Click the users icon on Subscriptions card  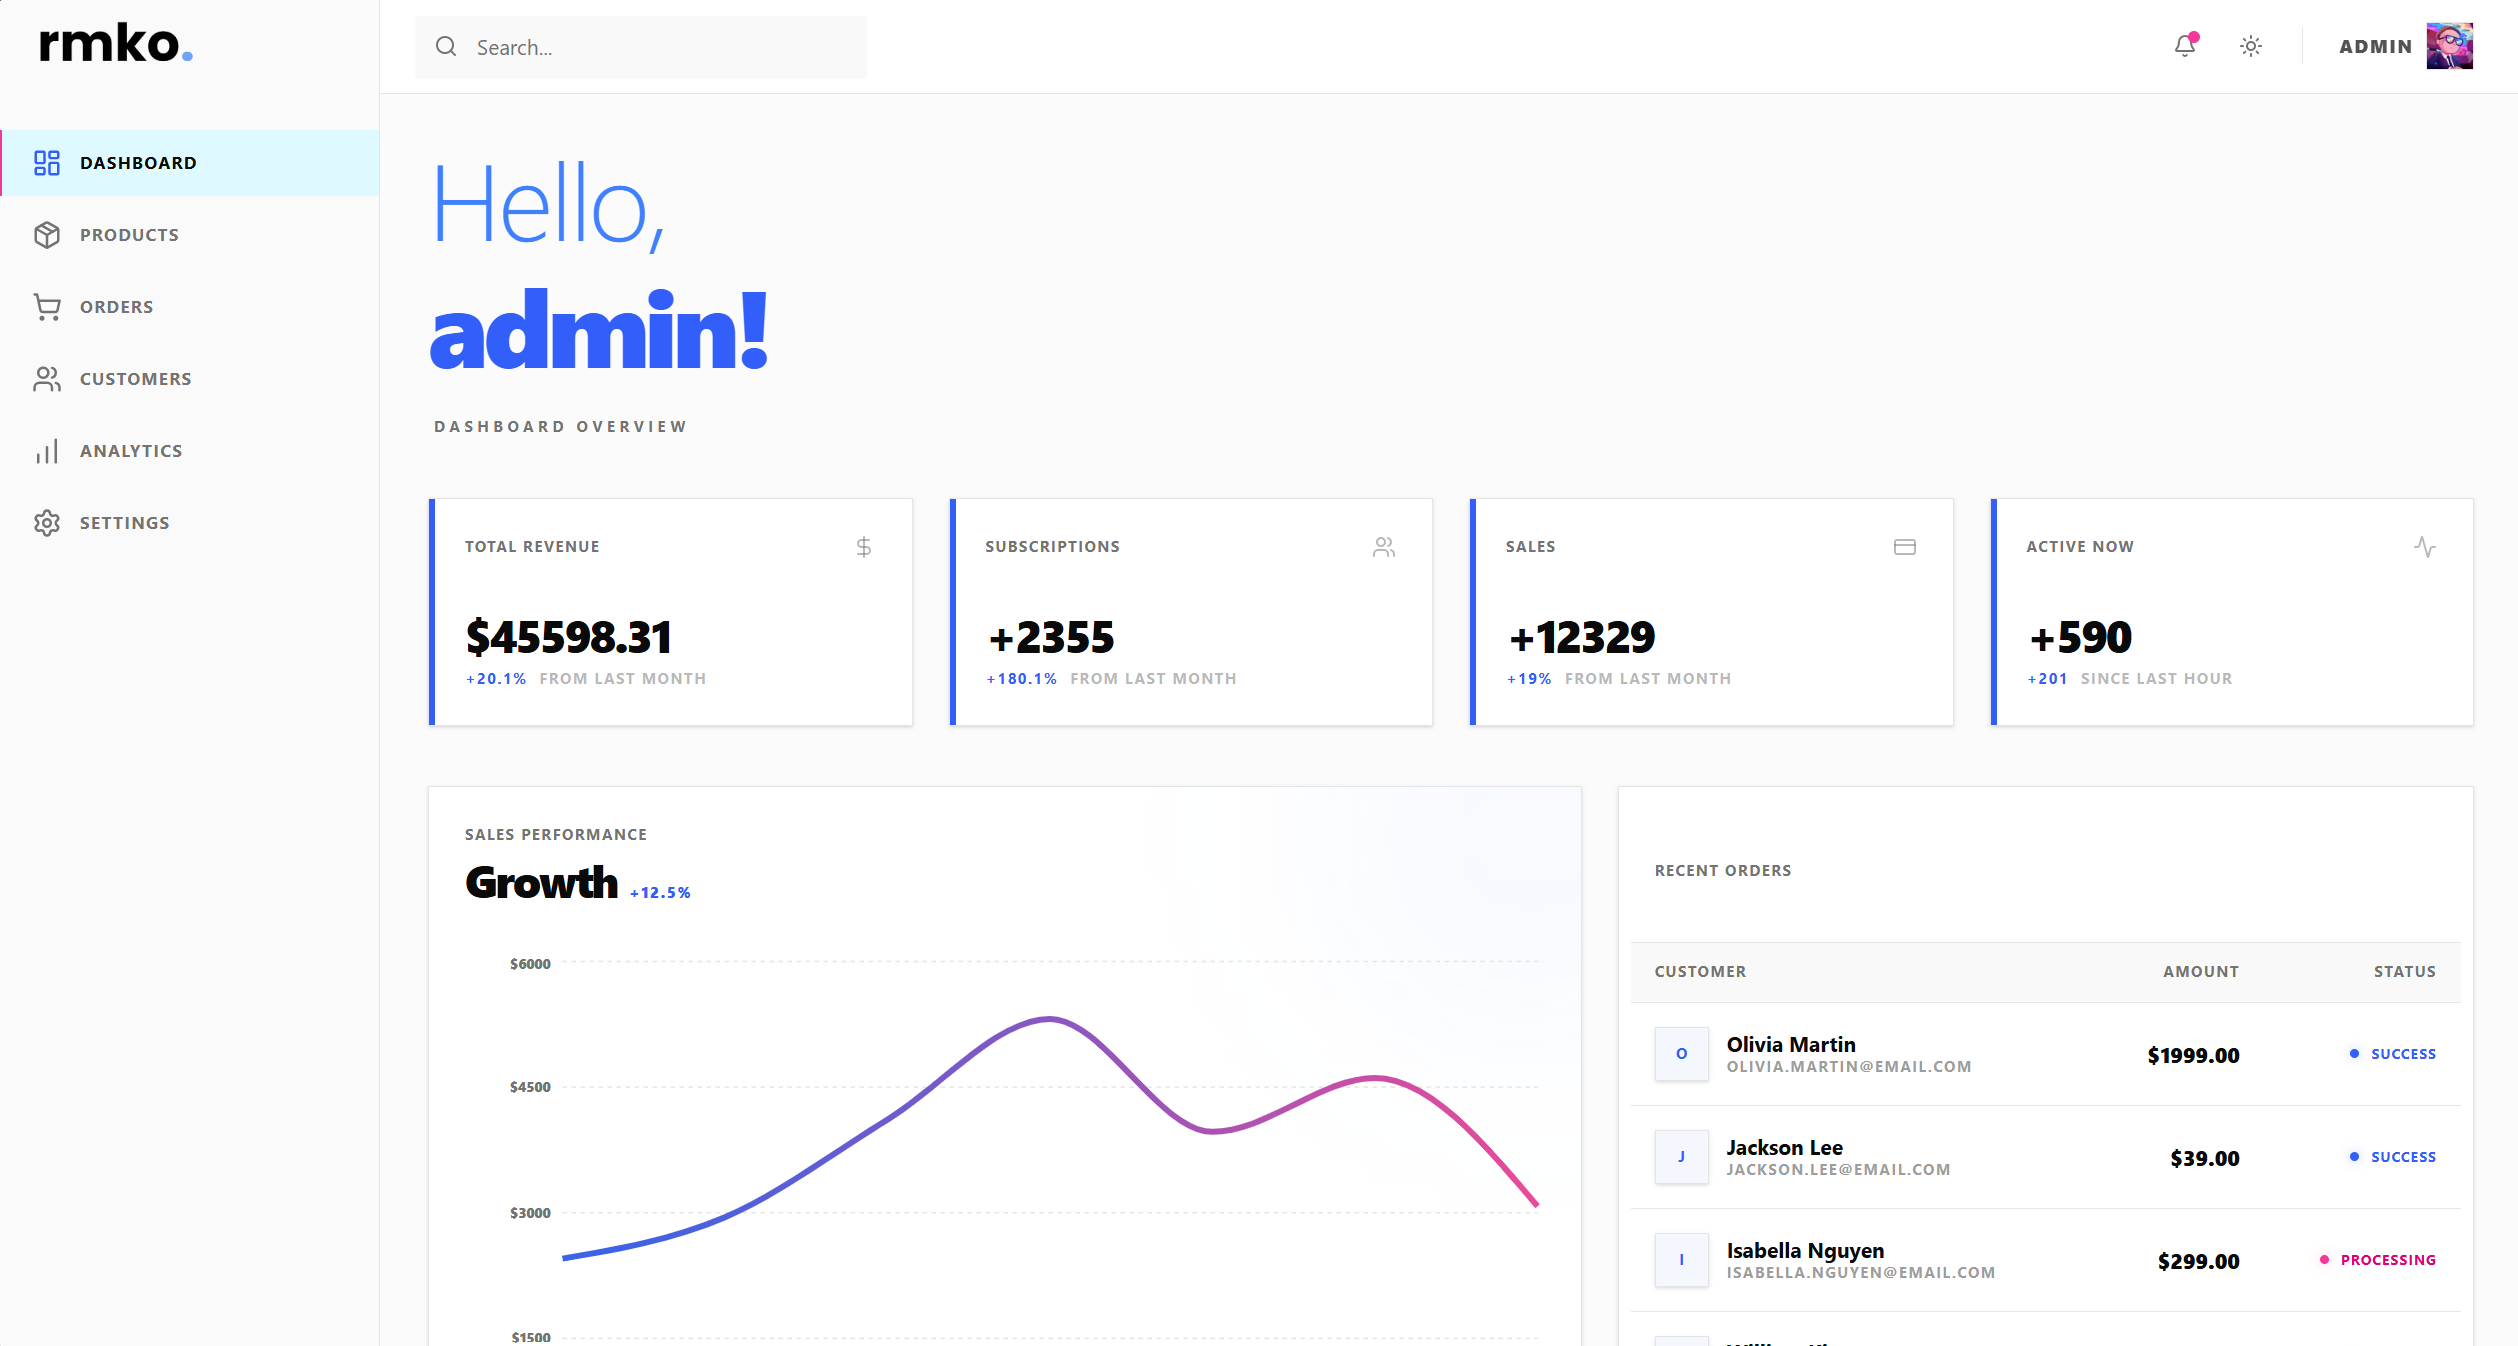(1384, 546)
